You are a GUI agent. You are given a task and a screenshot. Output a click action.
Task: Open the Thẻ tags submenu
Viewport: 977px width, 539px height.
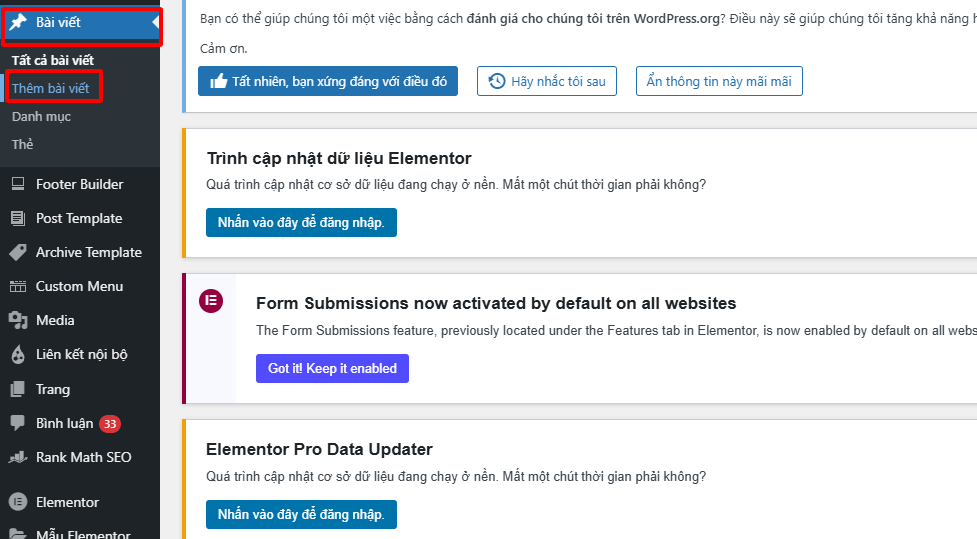click(x=22, y=145)
